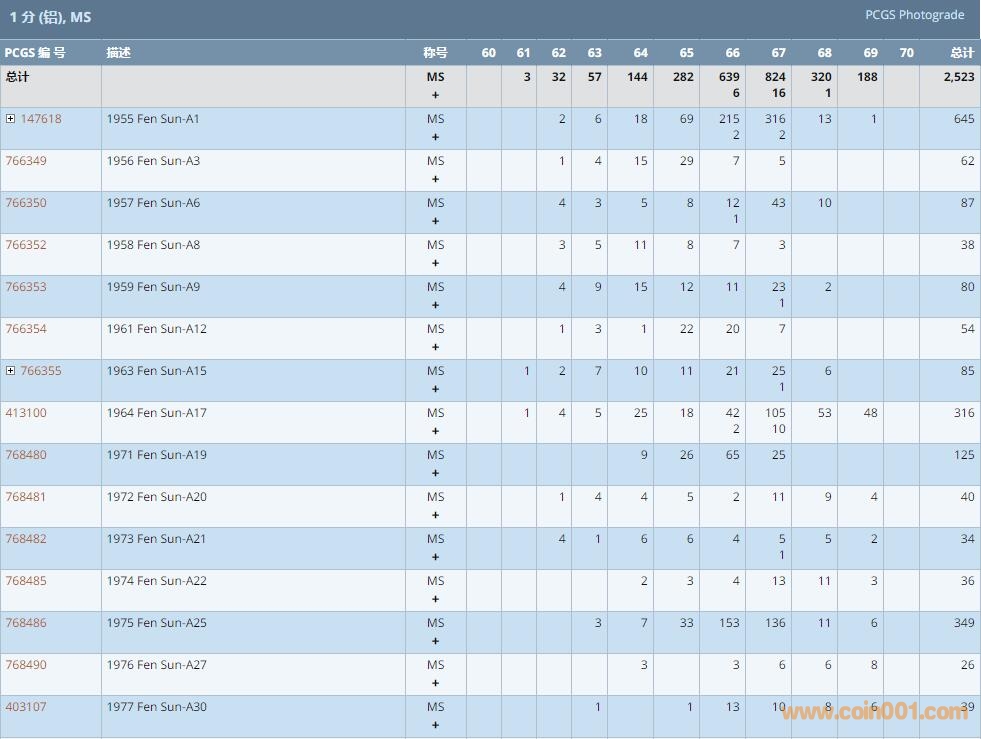Open the PCGS Photograde link

914,15
